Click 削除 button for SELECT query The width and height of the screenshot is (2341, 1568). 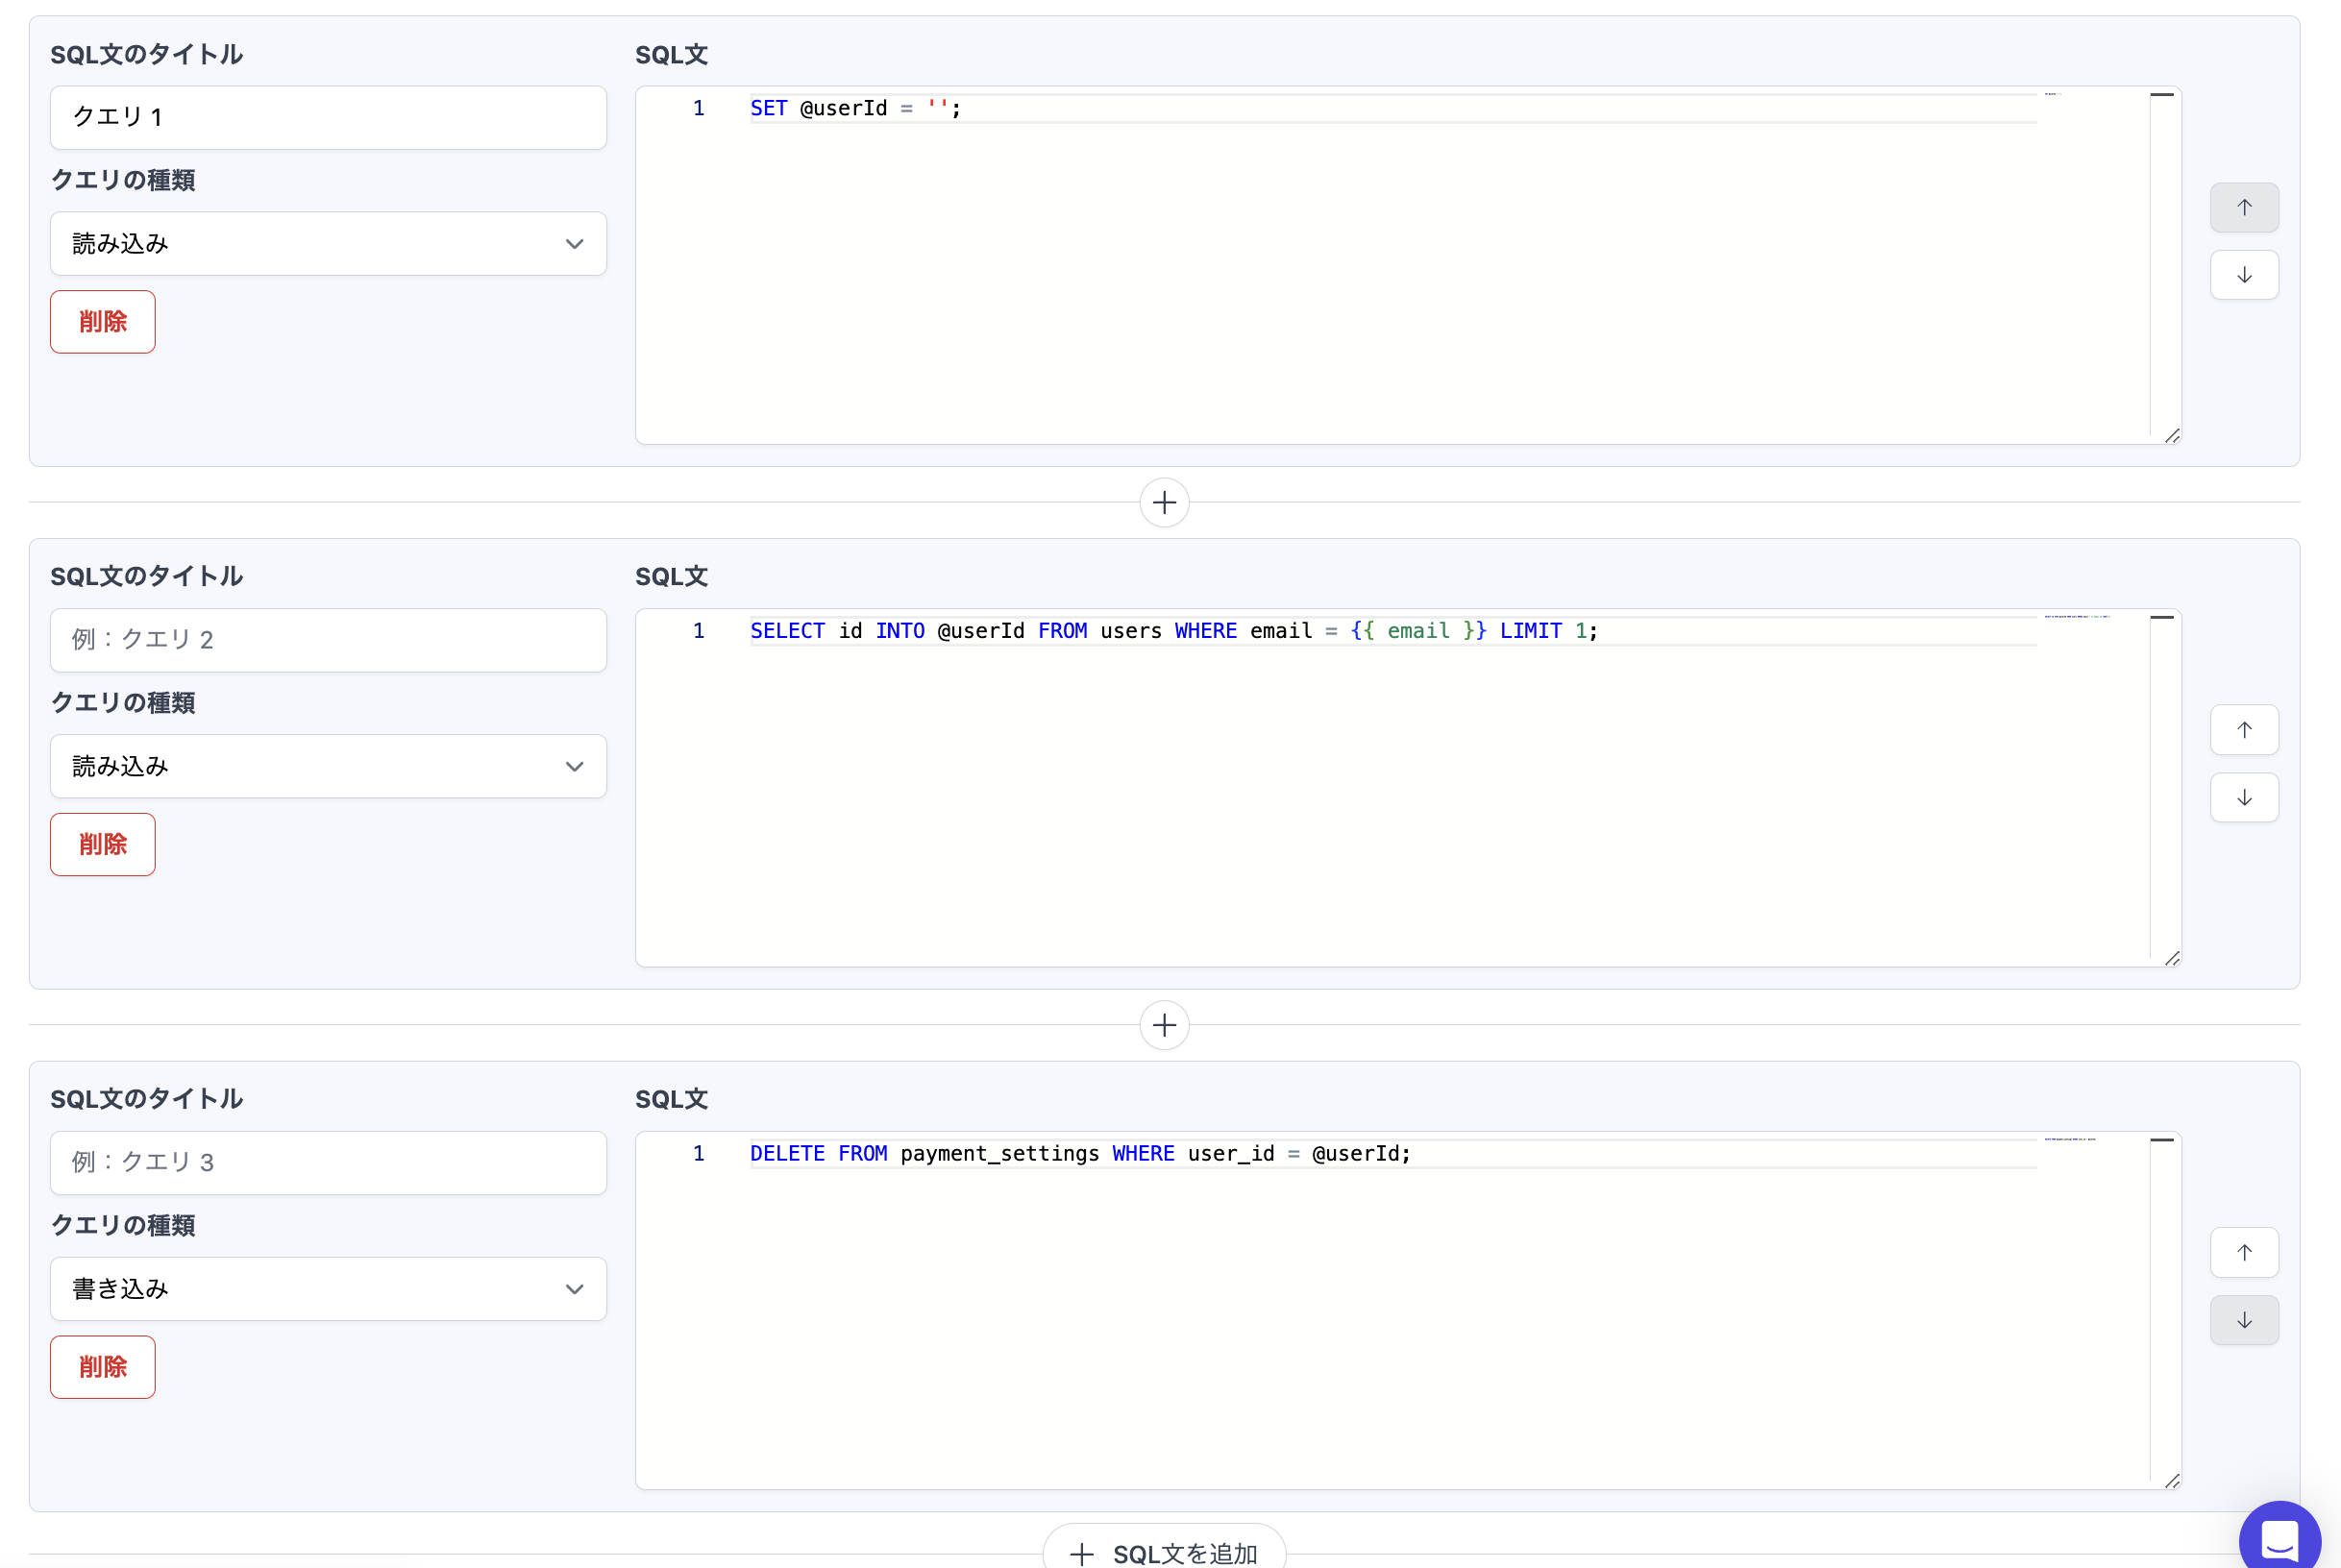[x=103, y=845]
